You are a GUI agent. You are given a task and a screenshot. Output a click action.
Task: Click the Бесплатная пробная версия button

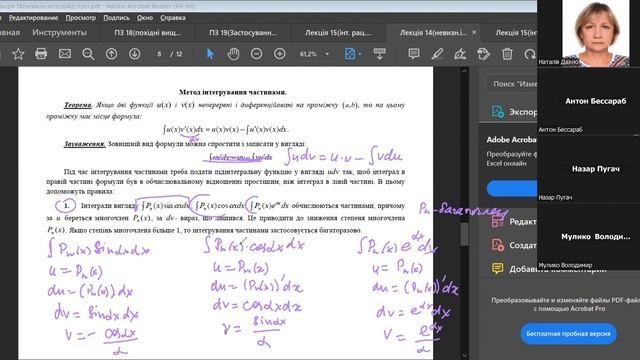point(568,333)
